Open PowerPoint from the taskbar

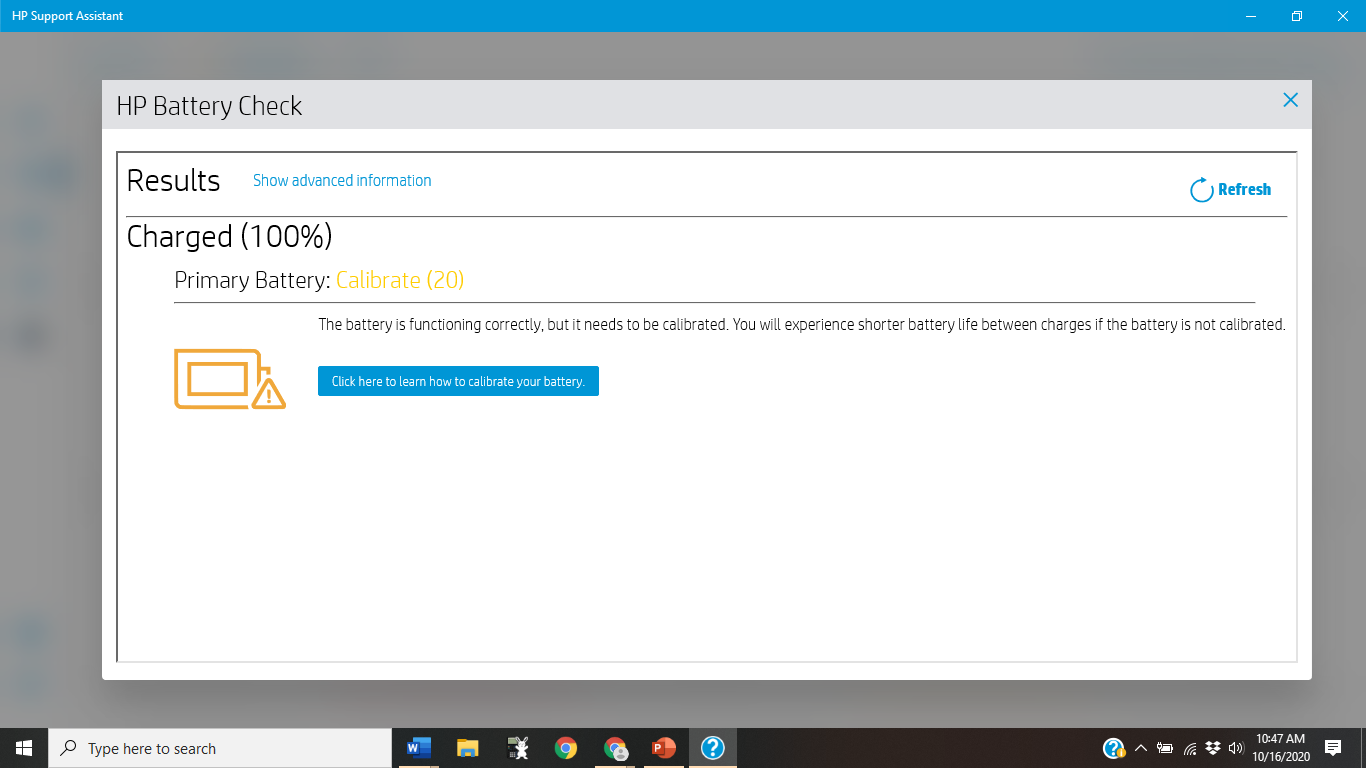point(664,748)
